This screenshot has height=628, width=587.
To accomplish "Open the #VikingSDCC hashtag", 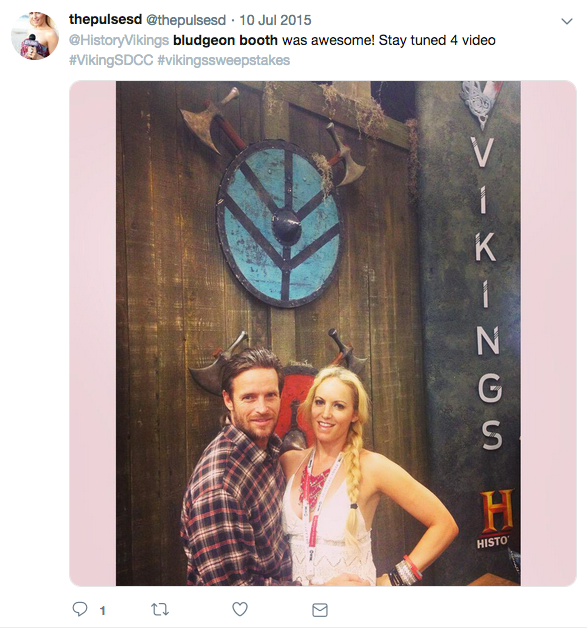I will tap(111, 60).
